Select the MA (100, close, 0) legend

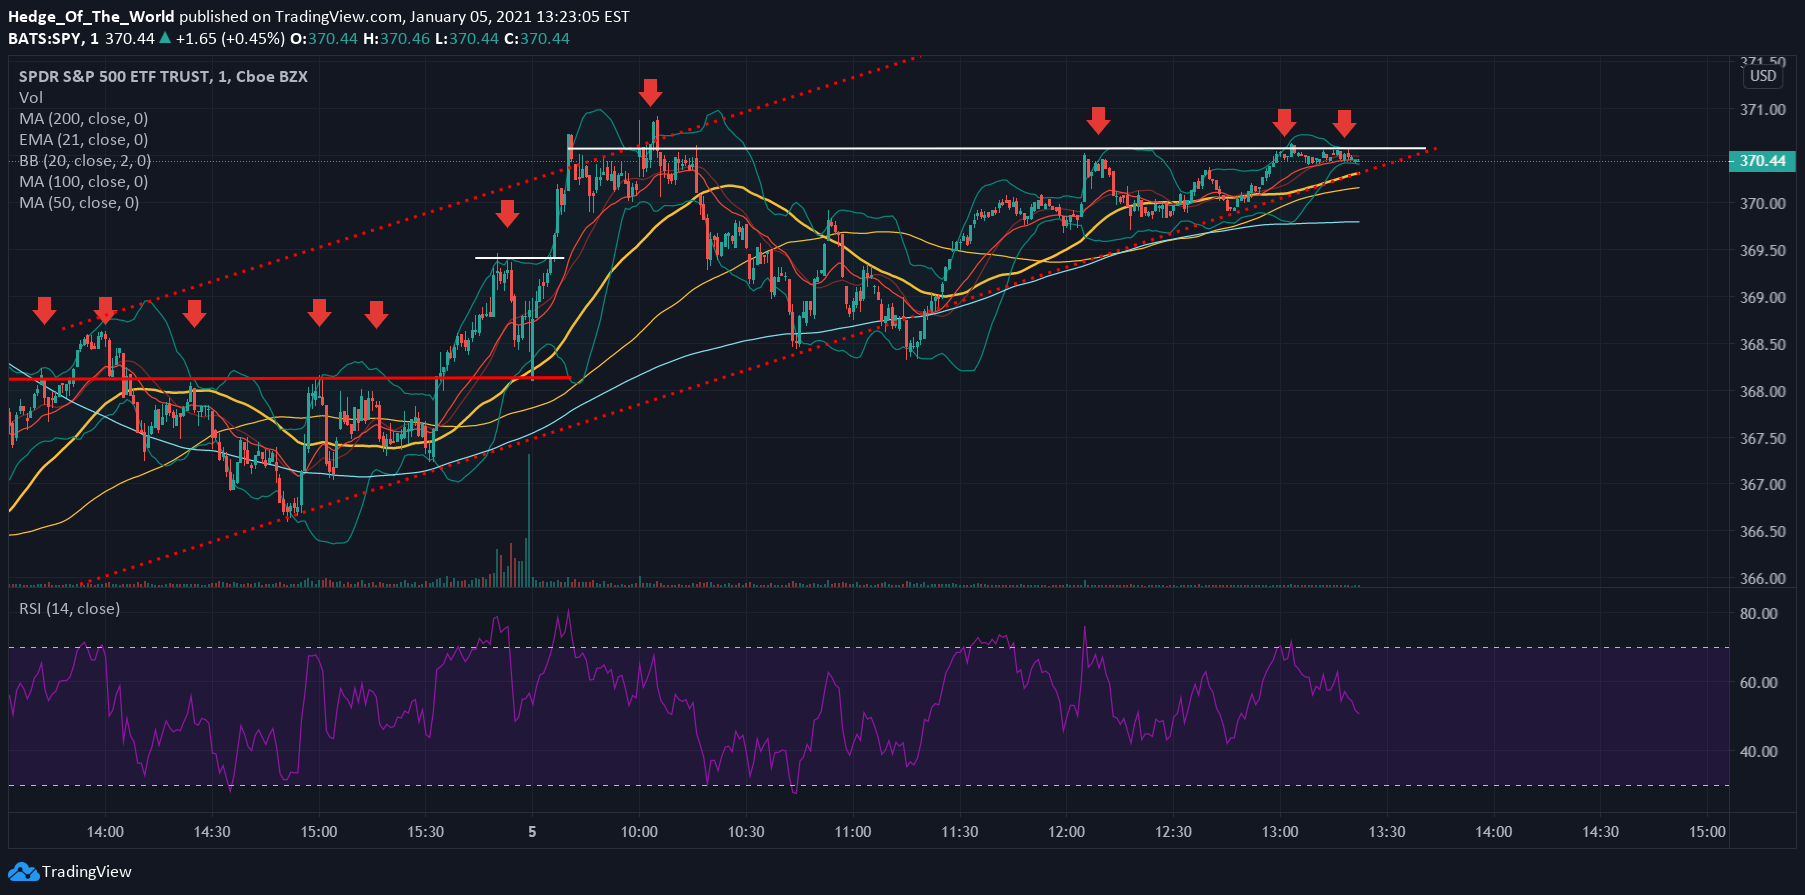coord(84,181)
